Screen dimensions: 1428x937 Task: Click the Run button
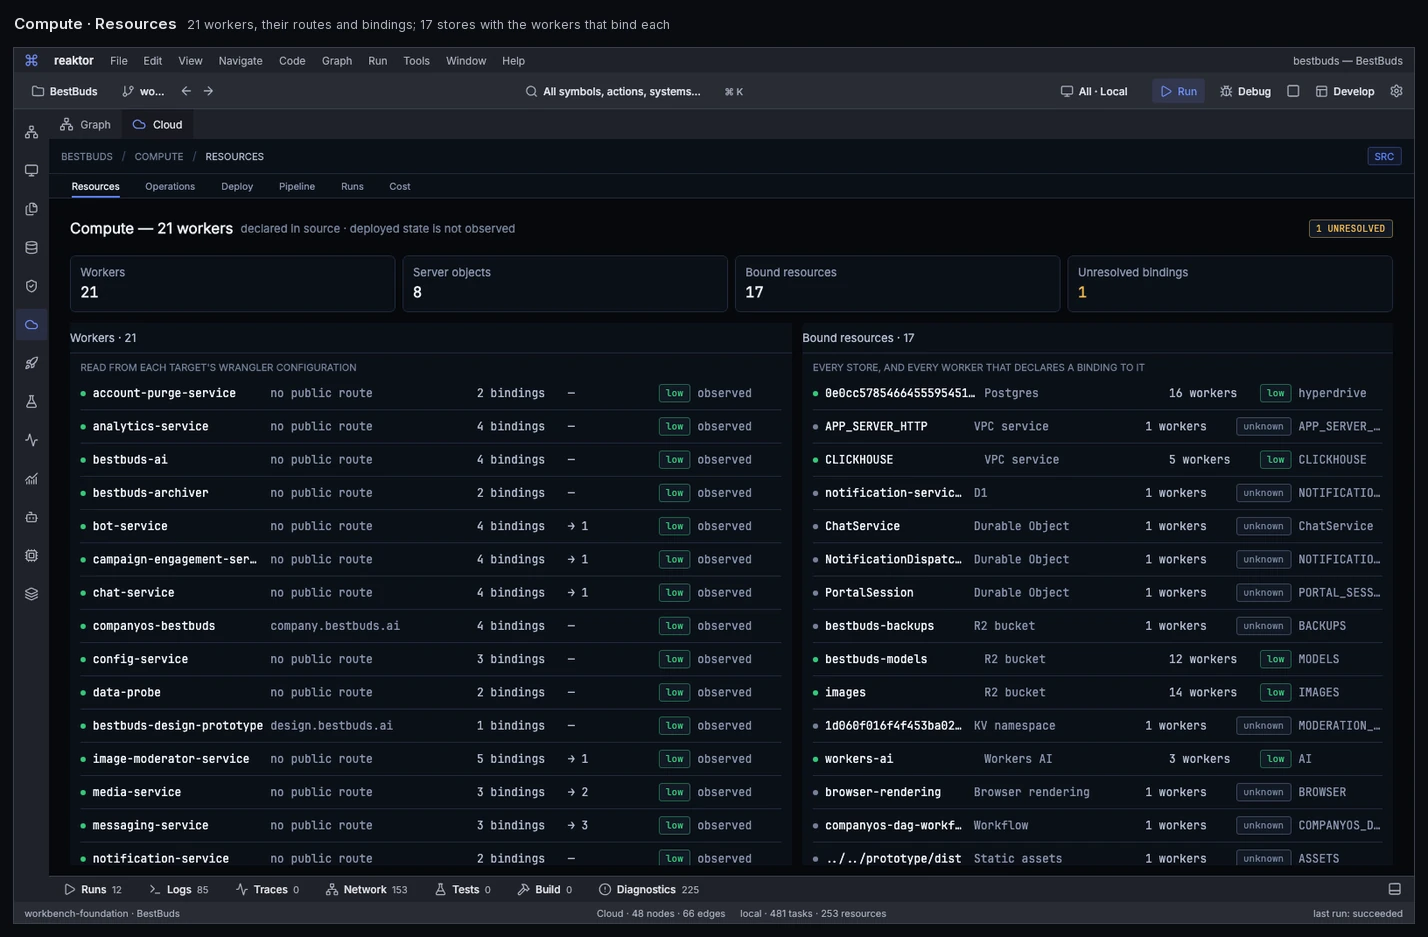[x=1178, y=91]
